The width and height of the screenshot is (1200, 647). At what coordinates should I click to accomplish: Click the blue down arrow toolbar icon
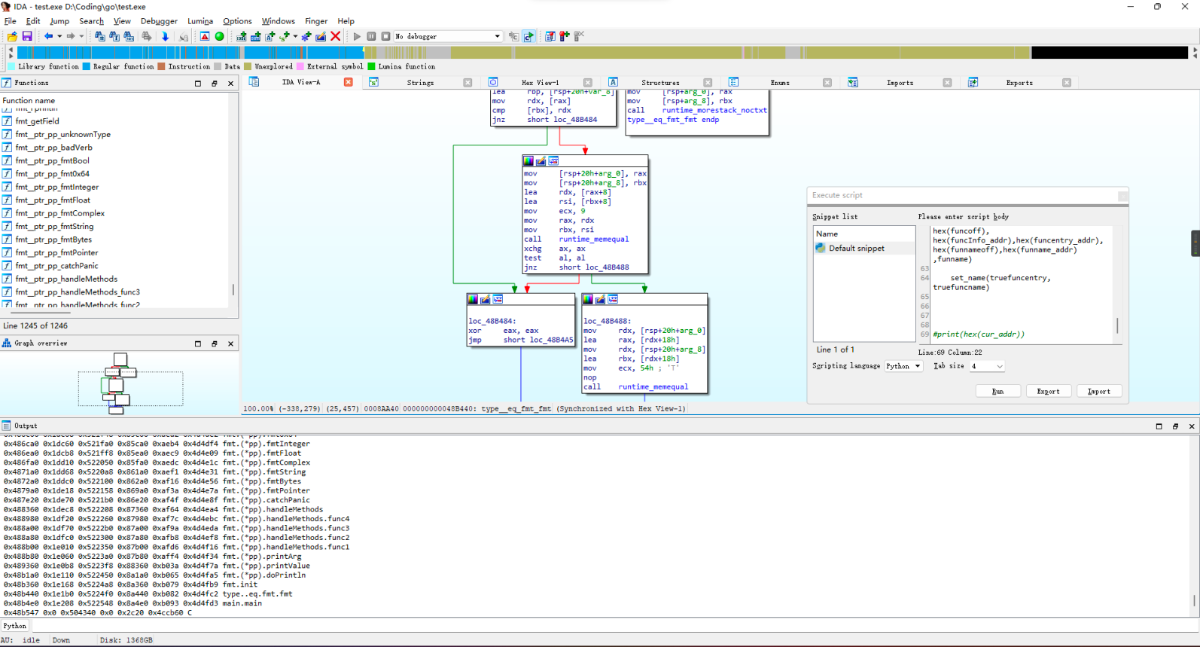click(x=165, y=36)
